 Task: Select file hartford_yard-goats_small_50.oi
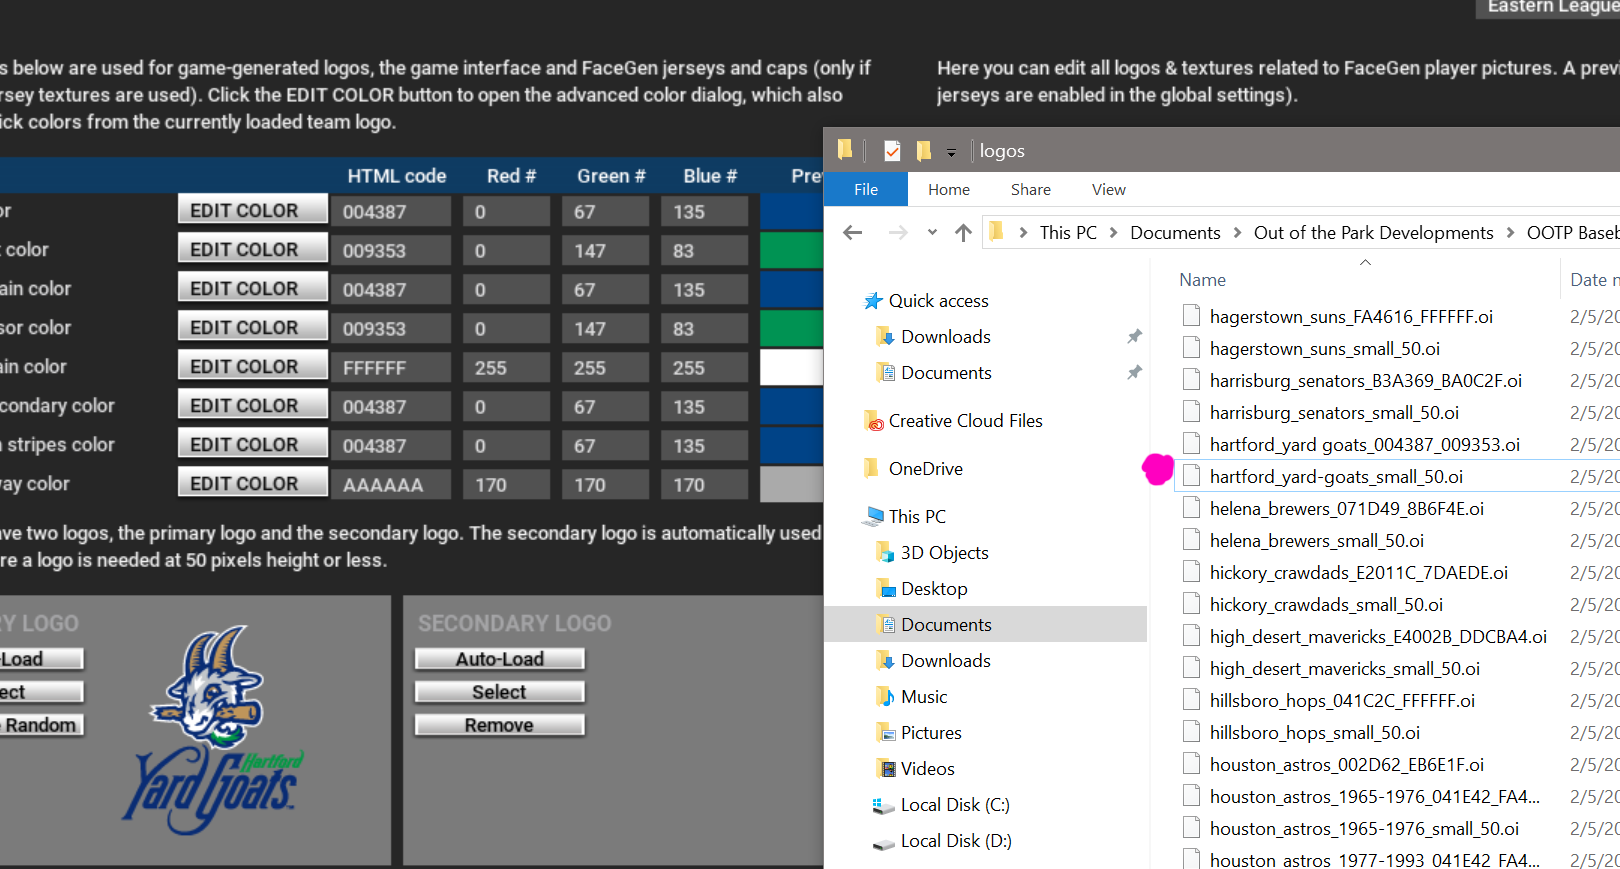(x=1335, y=477)
